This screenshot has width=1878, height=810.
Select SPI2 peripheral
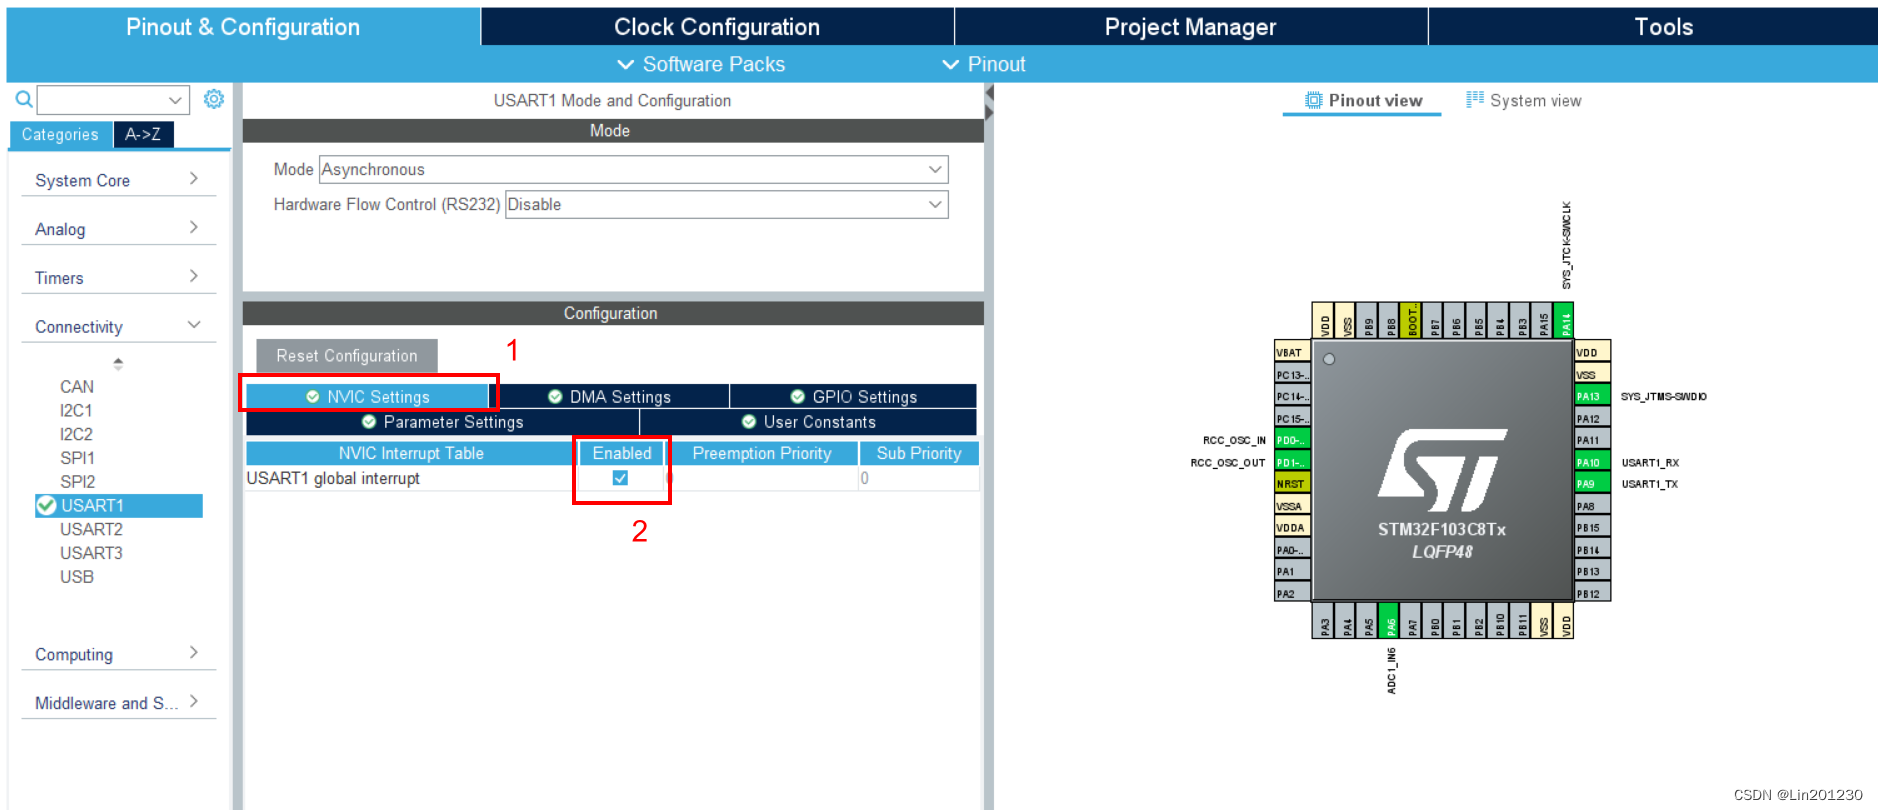point(77,482)
